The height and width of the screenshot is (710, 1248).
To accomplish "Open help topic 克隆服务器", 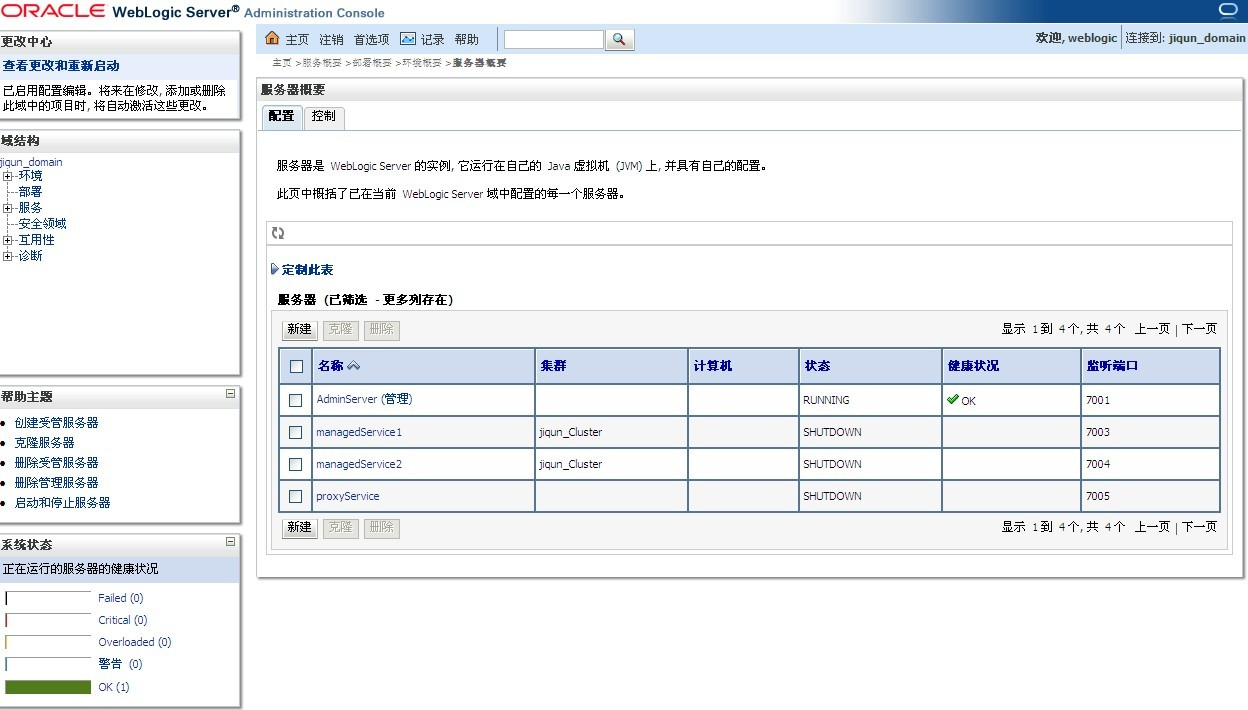I will pos(45,443).
